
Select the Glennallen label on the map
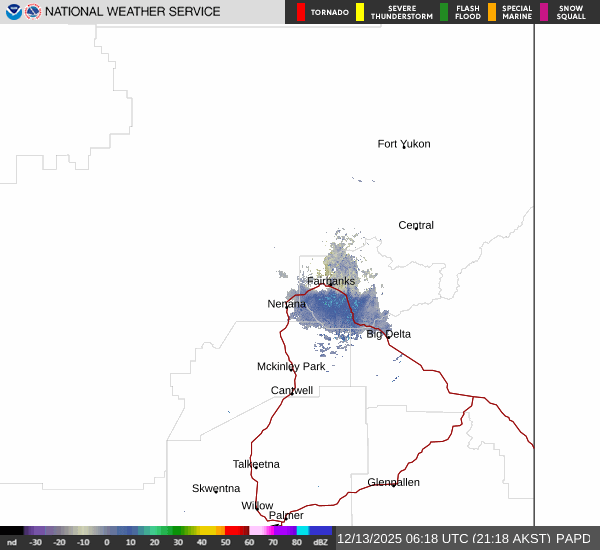[393, 482]
